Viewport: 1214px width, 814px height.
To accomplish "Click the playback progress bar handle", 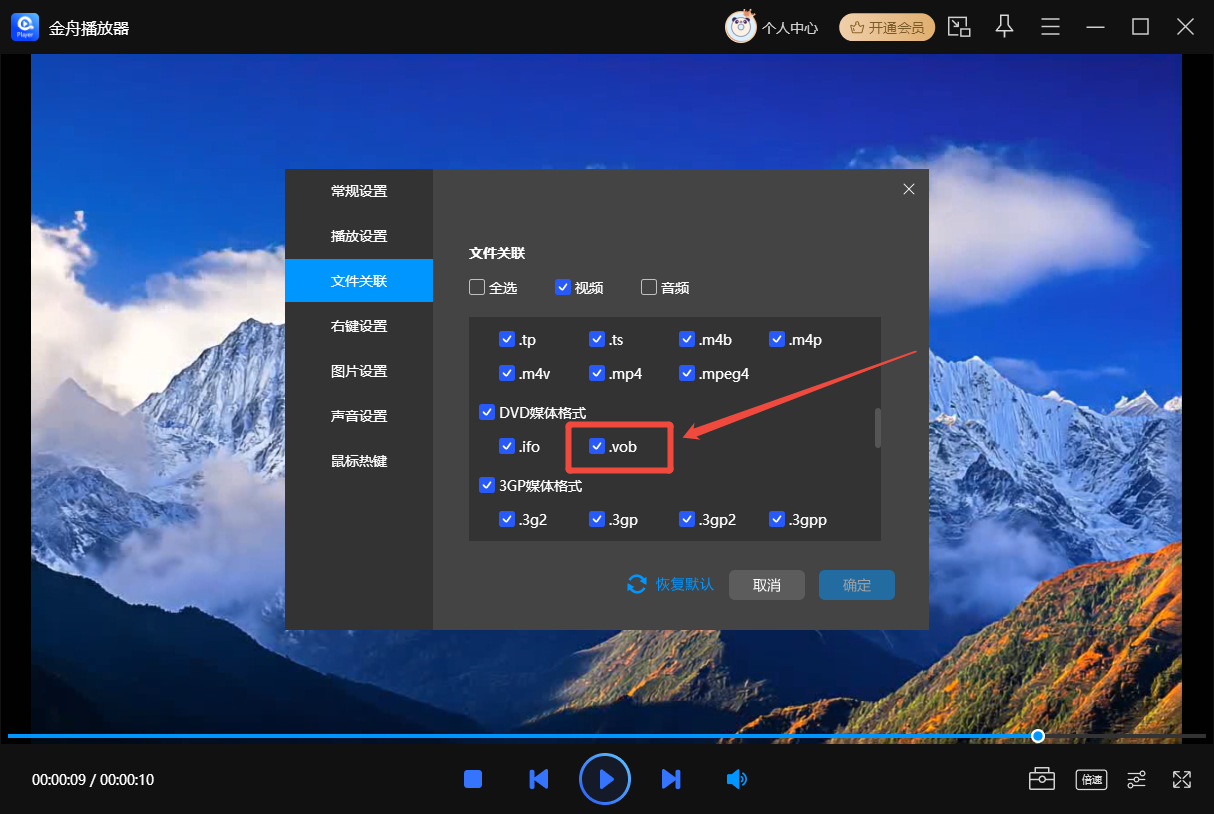I will click(x=1038, y=736).
